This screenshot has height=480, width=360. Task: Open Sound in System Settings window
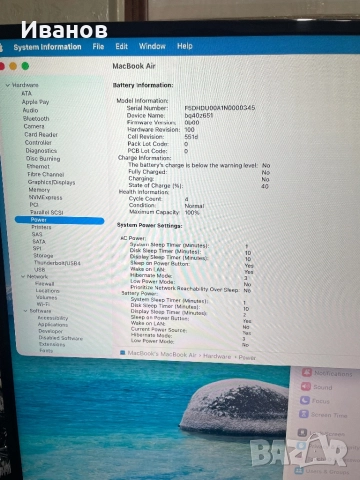pyautogui.click(x=317, y=387)
